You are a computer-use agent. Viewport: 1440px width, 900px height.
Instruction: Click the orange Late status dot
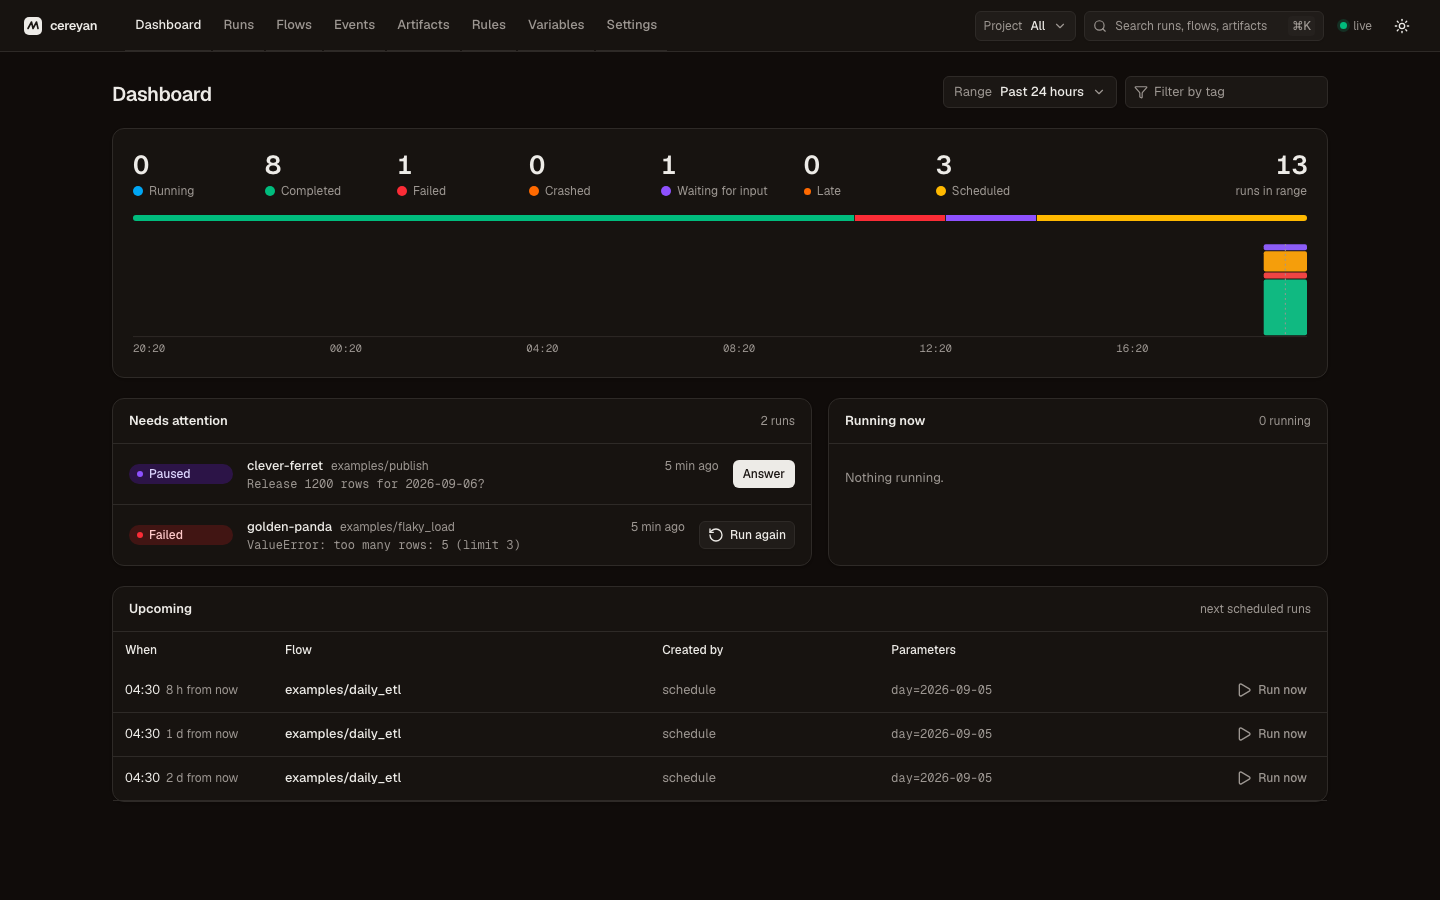tap(807, 191)
